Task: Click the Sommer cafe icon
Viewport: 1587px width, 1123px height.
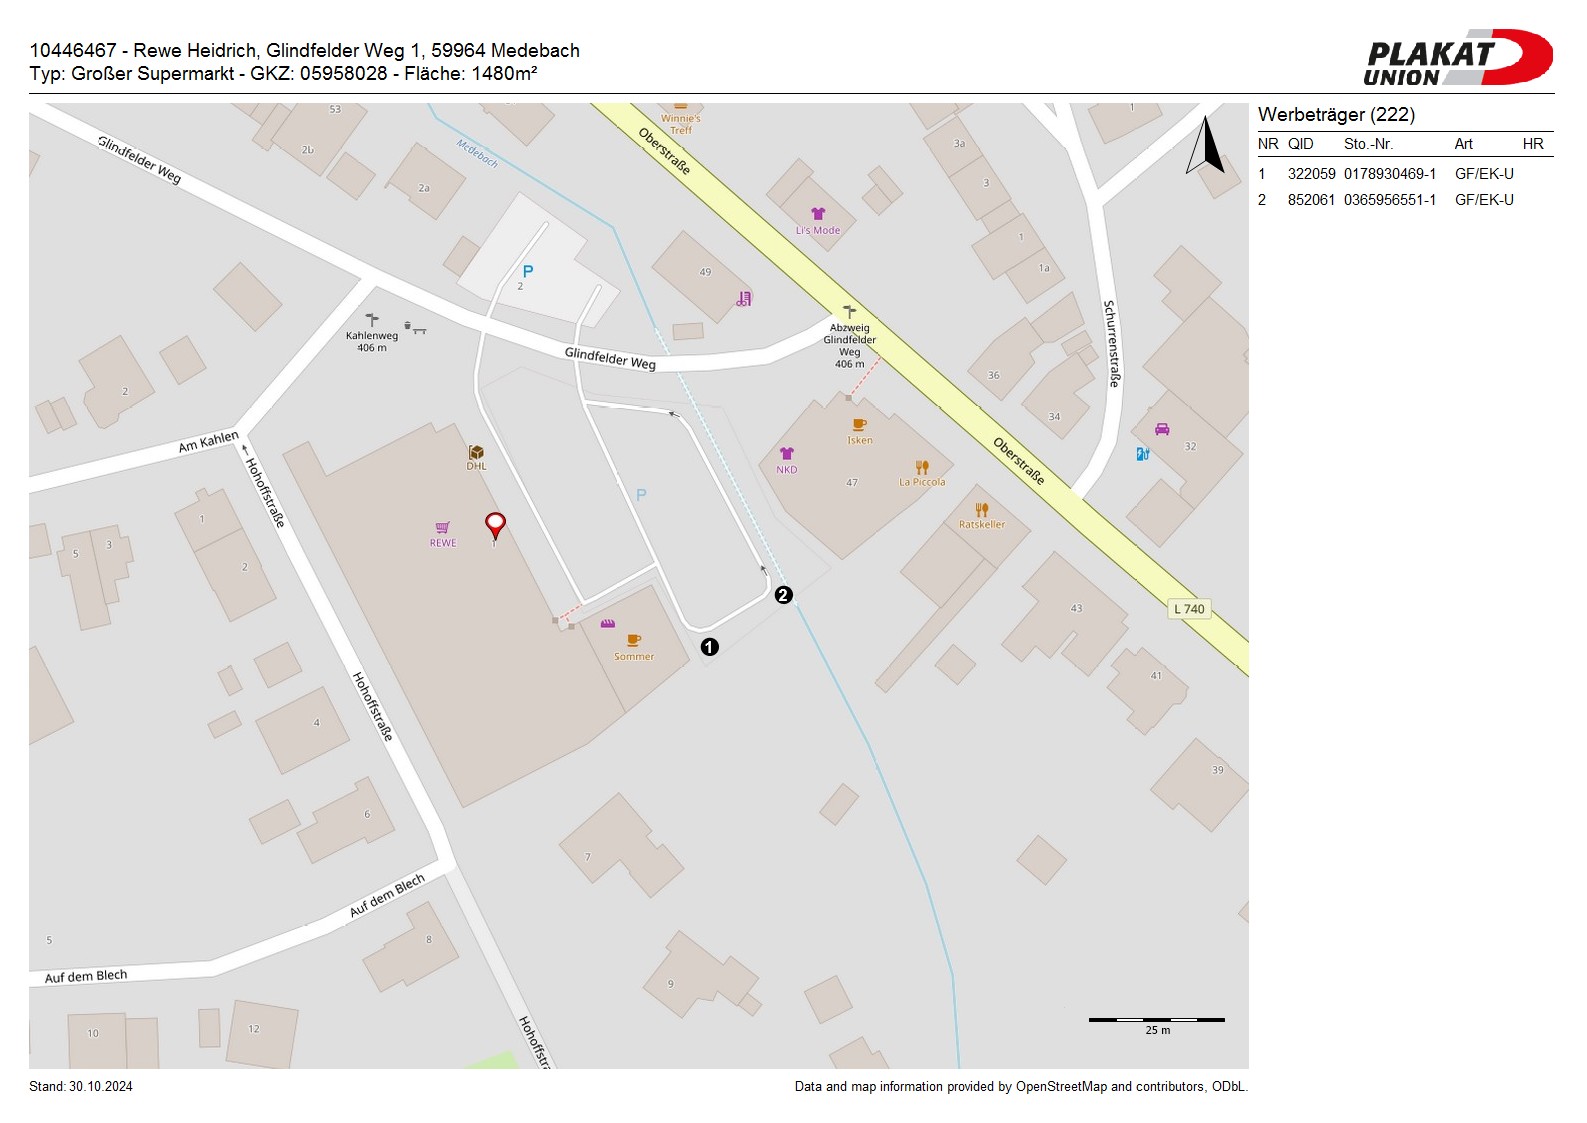Action: tap(633, 641)
